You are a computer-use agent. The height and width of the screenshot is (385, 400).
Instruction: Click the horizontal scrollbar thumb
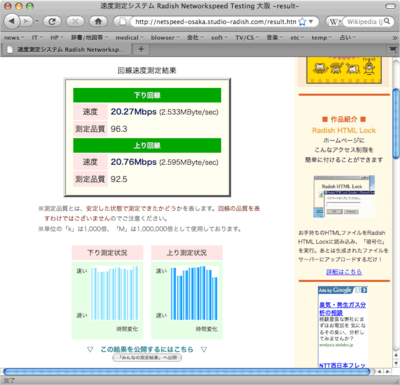tap(187, 371)
